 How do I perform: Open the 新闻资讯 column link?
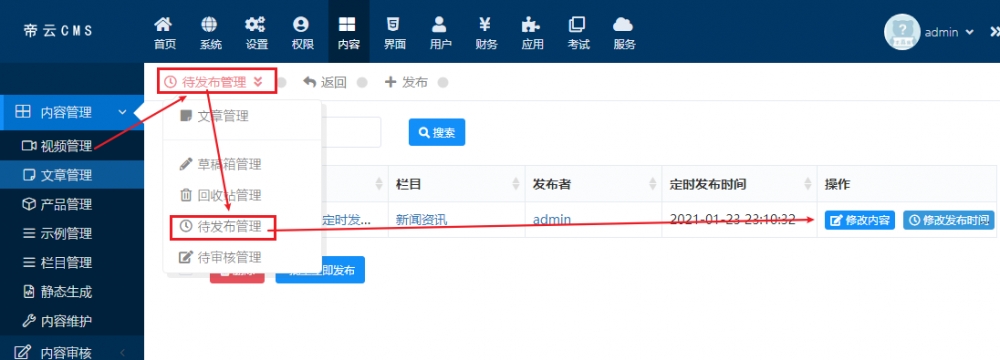(422, 220)
